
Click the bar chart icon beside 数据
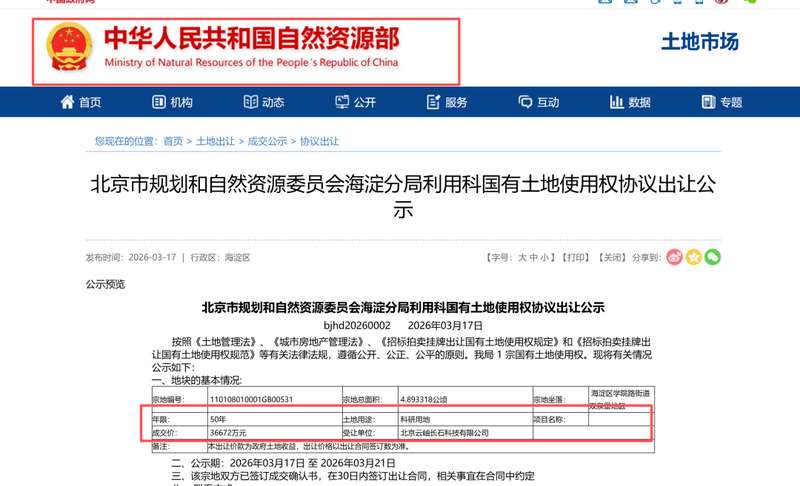616,102
